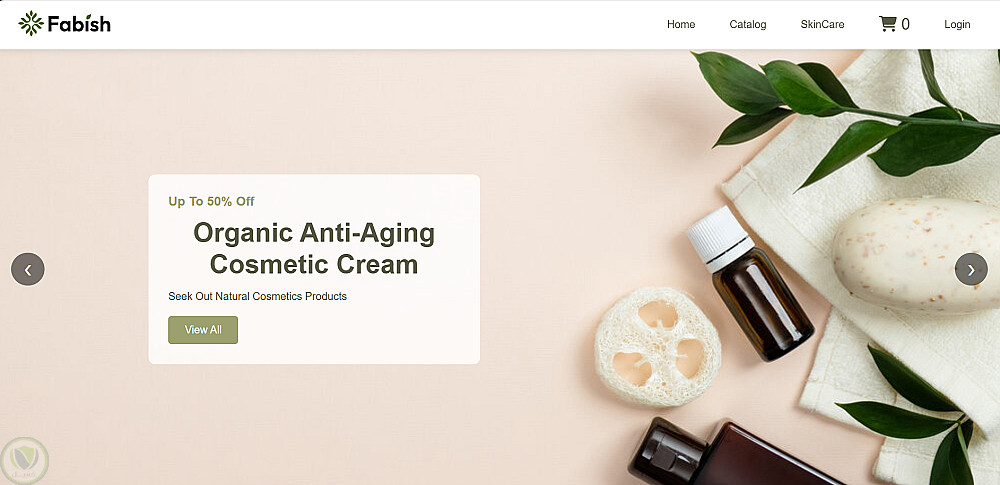The image size is (1000, 485).
Task: Click the brown dropper bottle with white cap
Action: coord(750,283)
